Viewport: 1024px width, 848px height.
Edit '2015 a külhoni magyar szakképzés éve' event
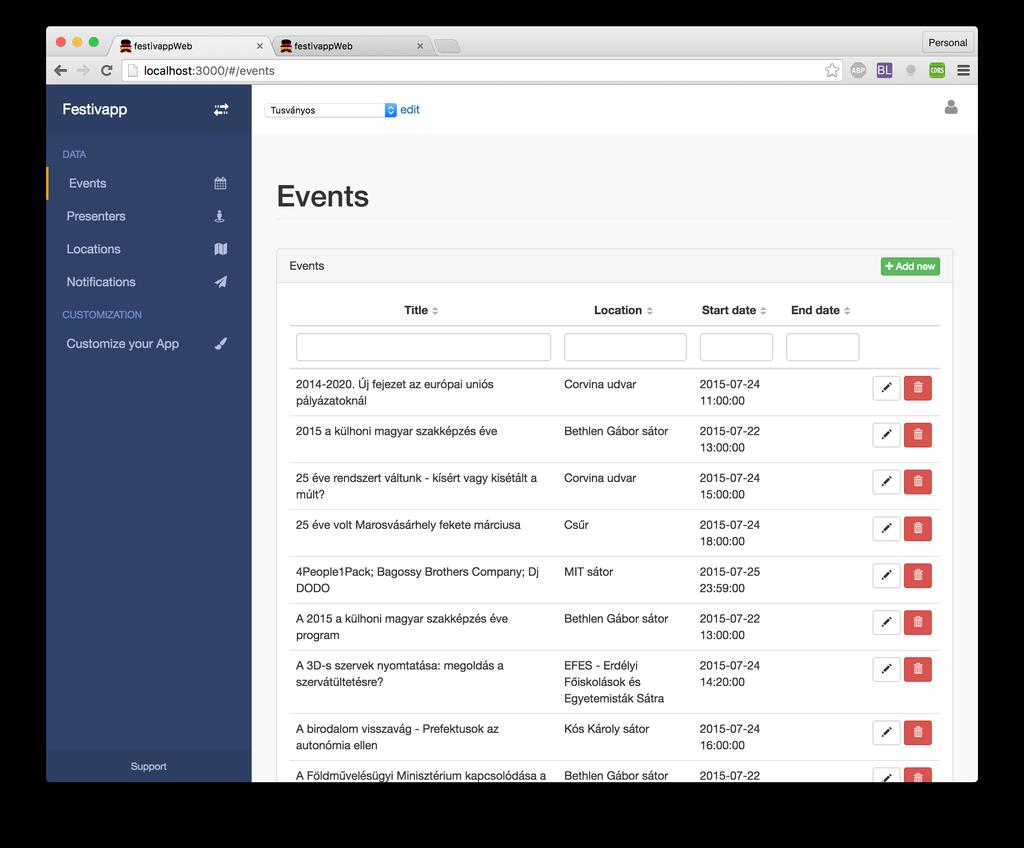(886, 435)
